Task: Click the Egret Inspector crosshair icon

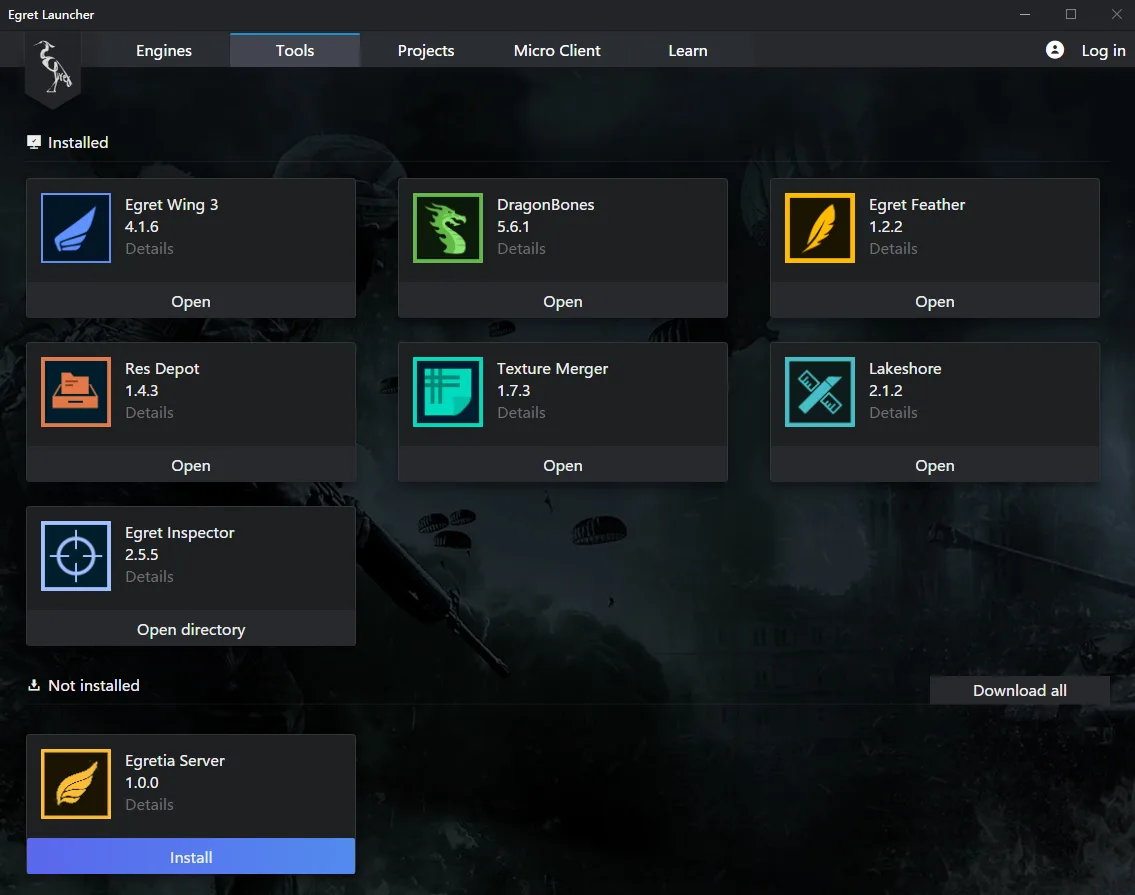Action: [76, 556]
